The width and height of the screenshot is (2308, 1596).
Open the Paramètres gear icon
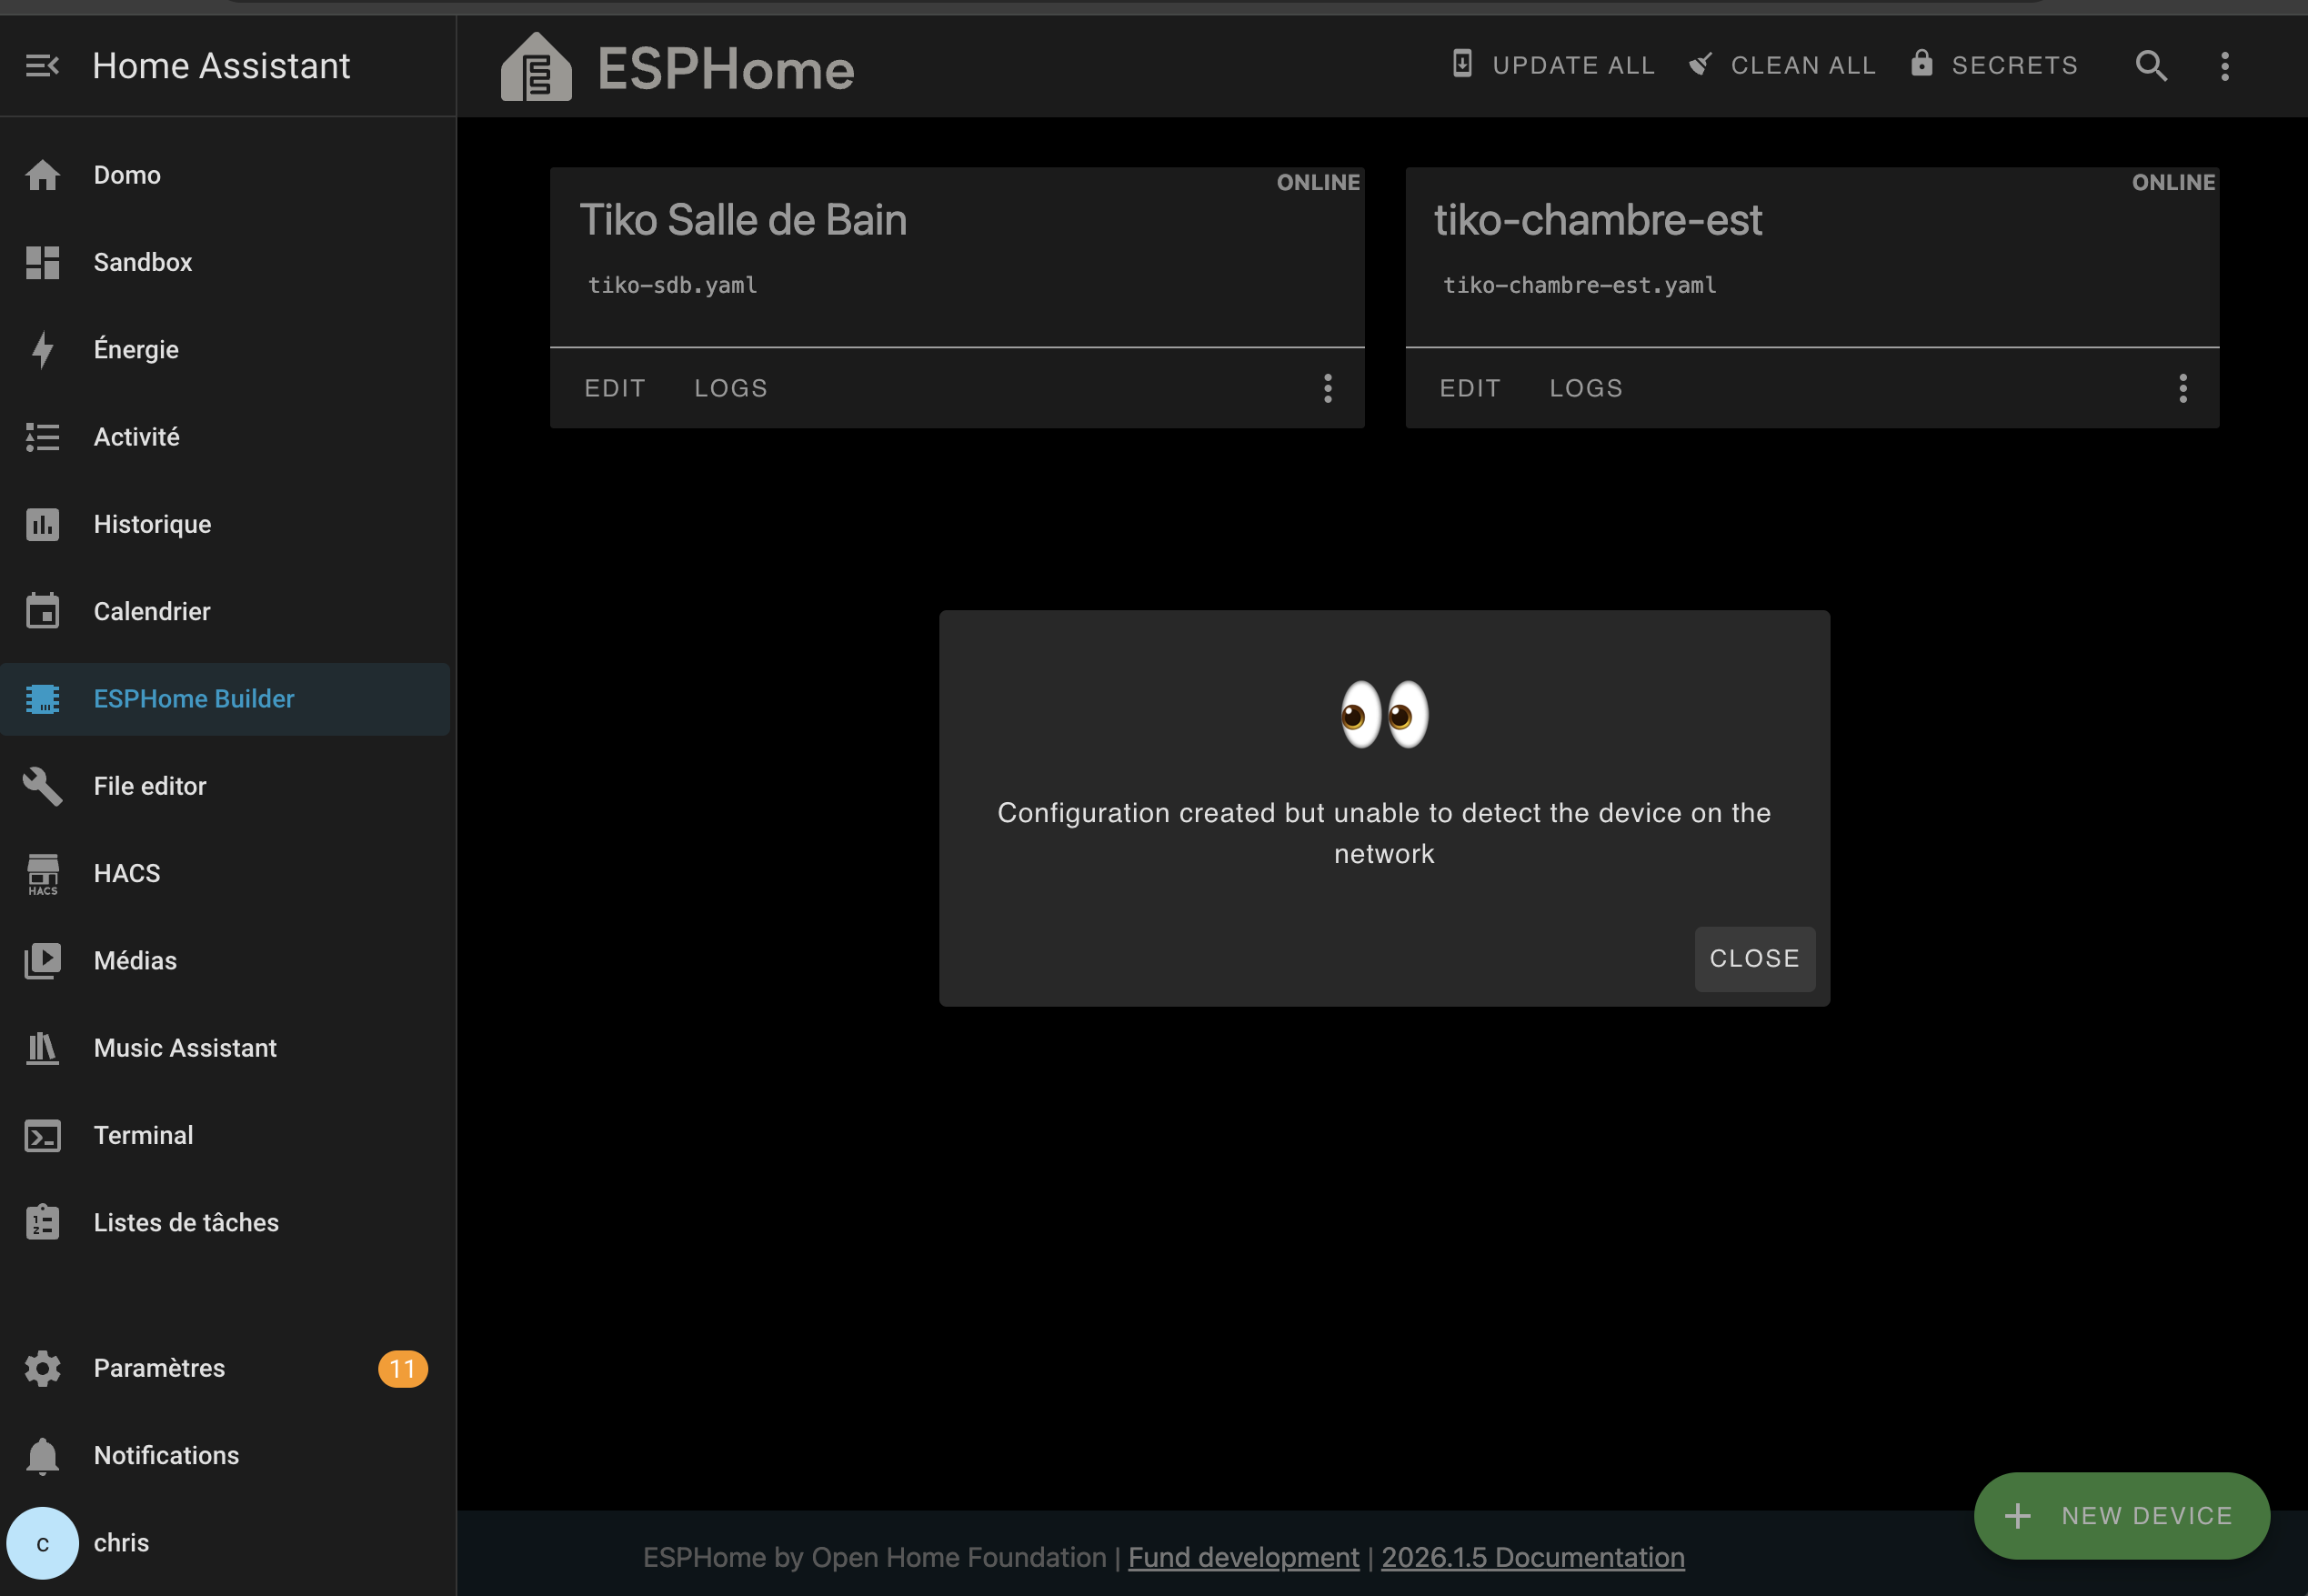tap(42, 1368)
